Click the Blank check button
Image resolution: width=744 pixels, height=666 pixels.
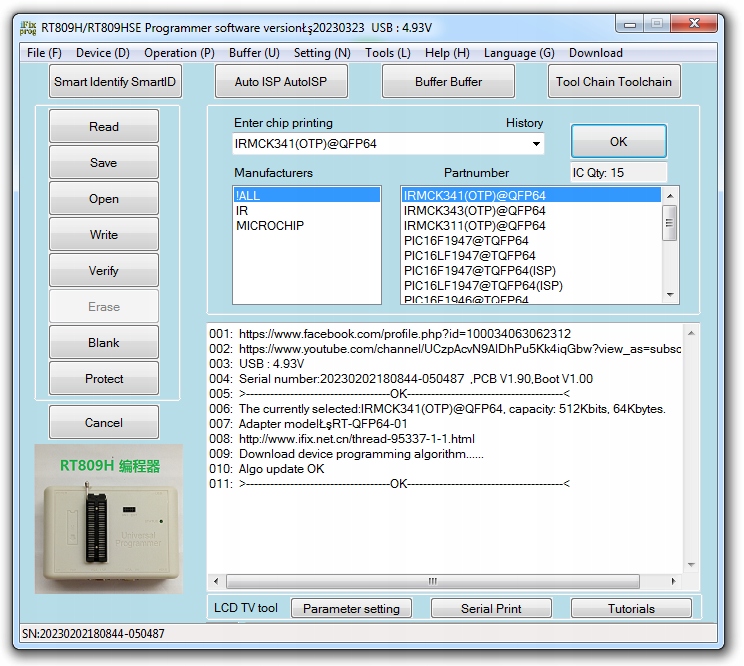point(104,343)
